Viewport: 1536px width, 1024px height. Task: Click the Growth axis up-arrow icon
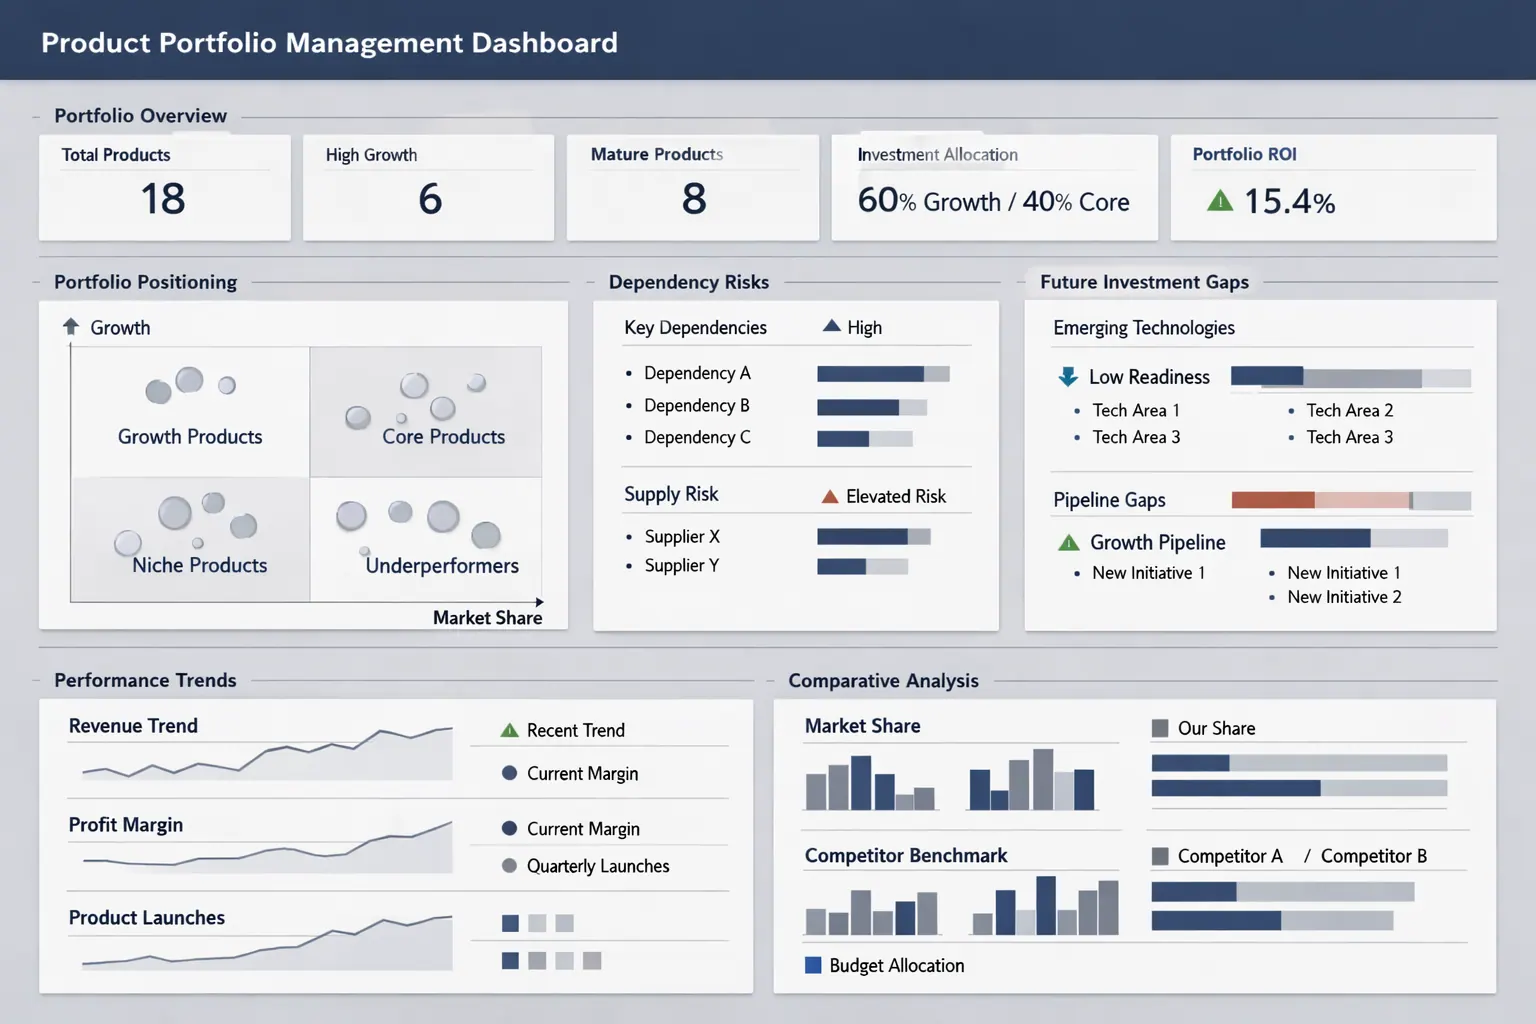coord(70,326)
